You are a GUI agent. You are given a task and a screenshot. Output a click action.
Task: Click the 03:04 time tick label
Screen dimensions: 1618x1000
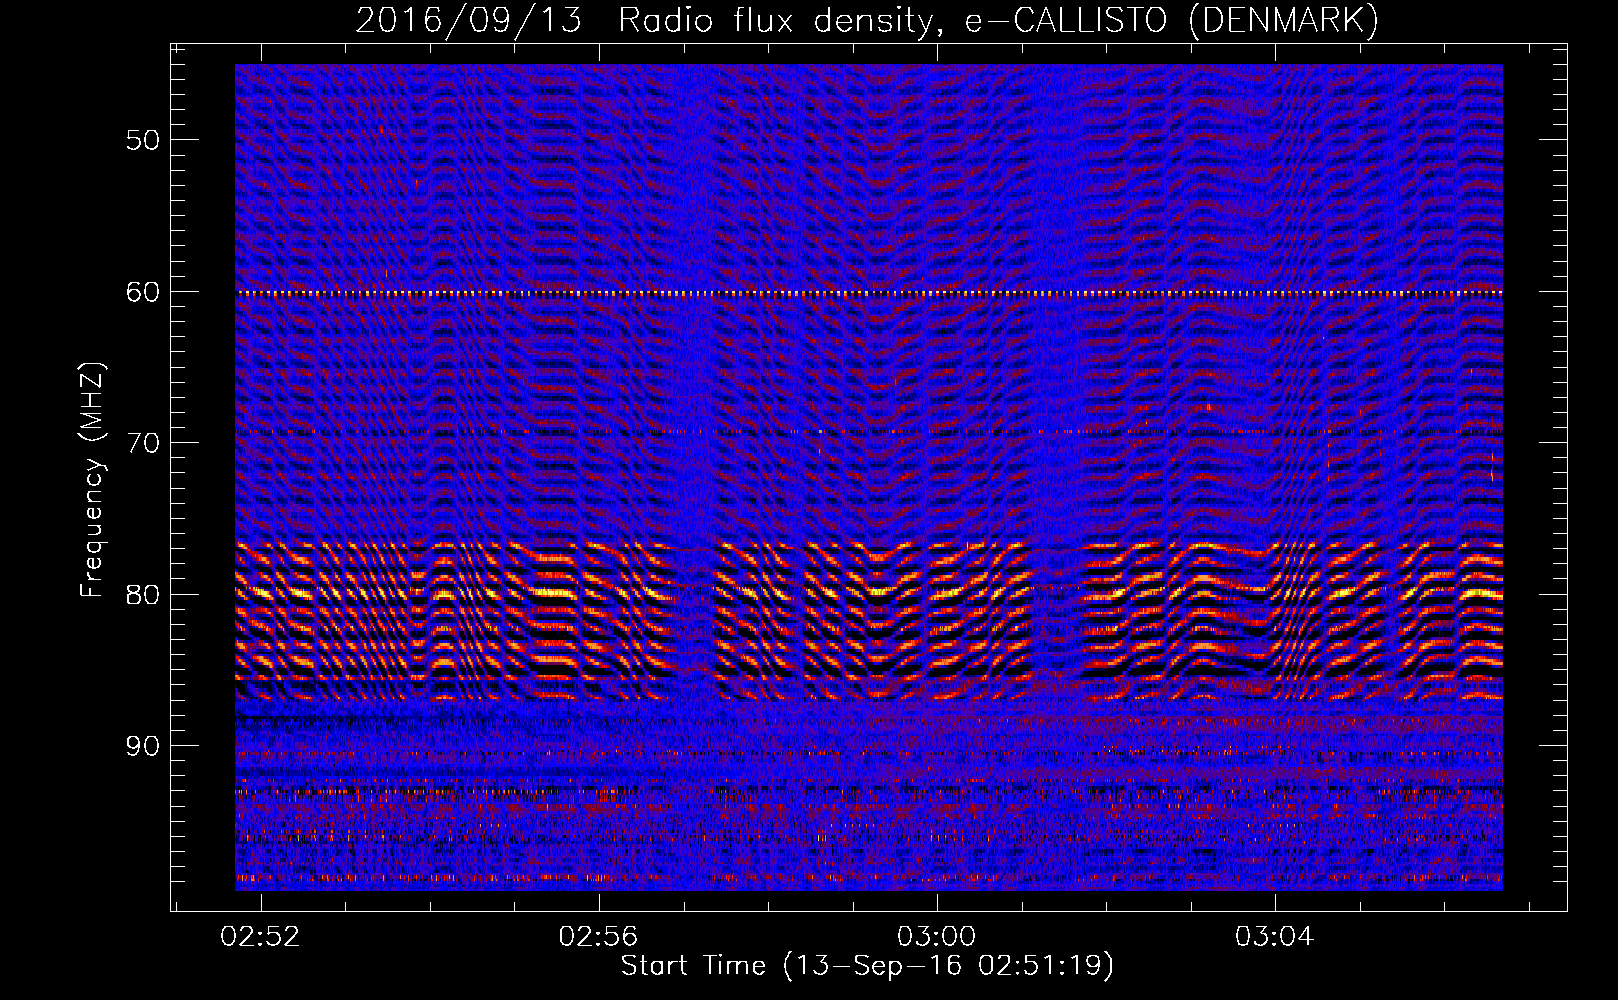coord(1274,937)
